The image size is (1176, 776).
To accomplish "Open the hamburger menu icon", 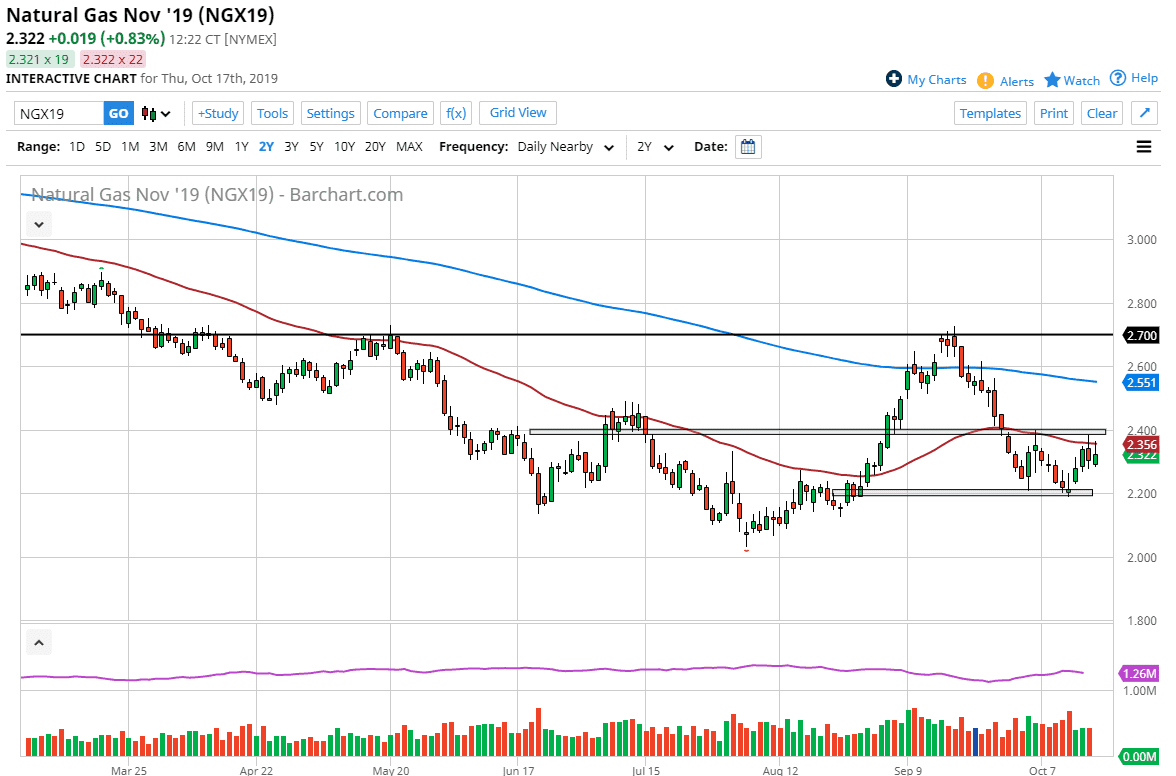I will [1144, 147].
